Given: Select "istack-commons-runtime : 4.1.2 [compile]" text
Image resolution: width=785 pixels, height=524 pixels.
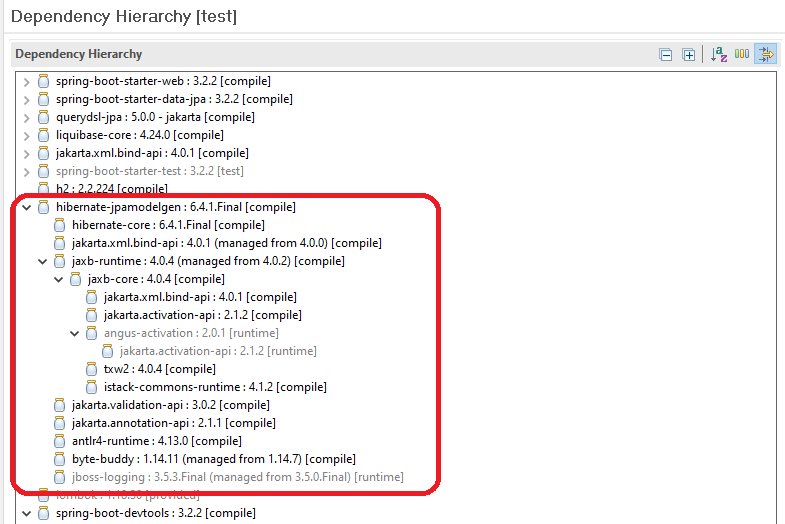Looking at the screenshot, I should point(215,387).
